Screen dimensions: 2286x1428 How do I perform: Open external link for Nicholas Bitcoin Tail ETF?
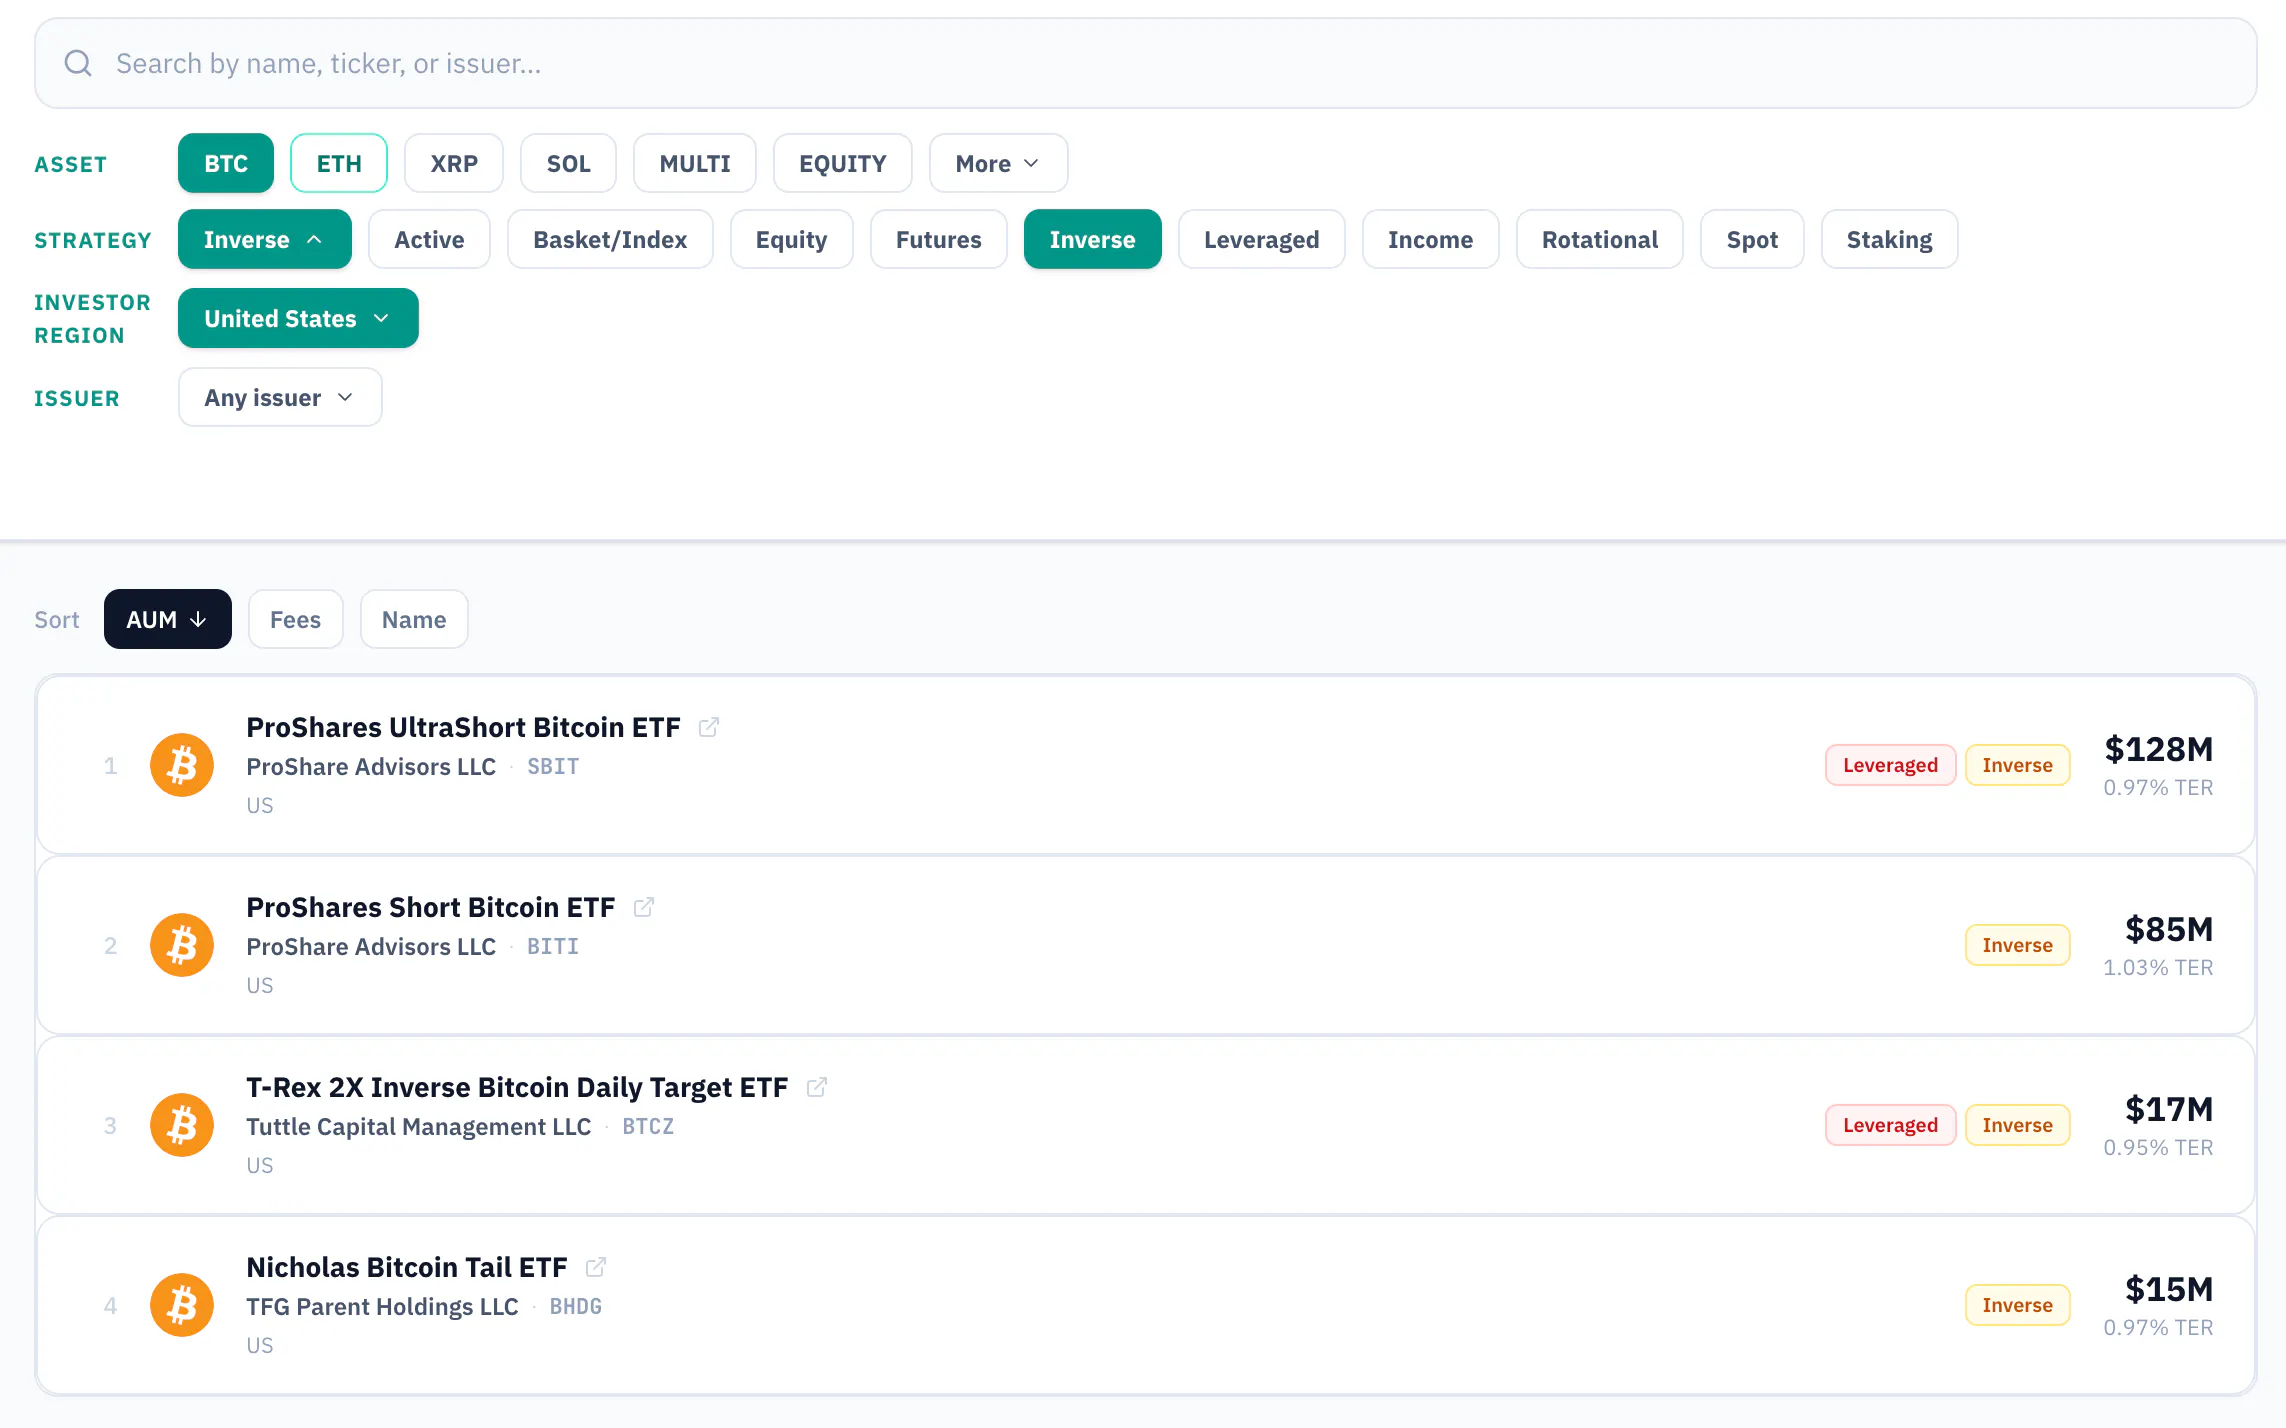pos(596,1267)
